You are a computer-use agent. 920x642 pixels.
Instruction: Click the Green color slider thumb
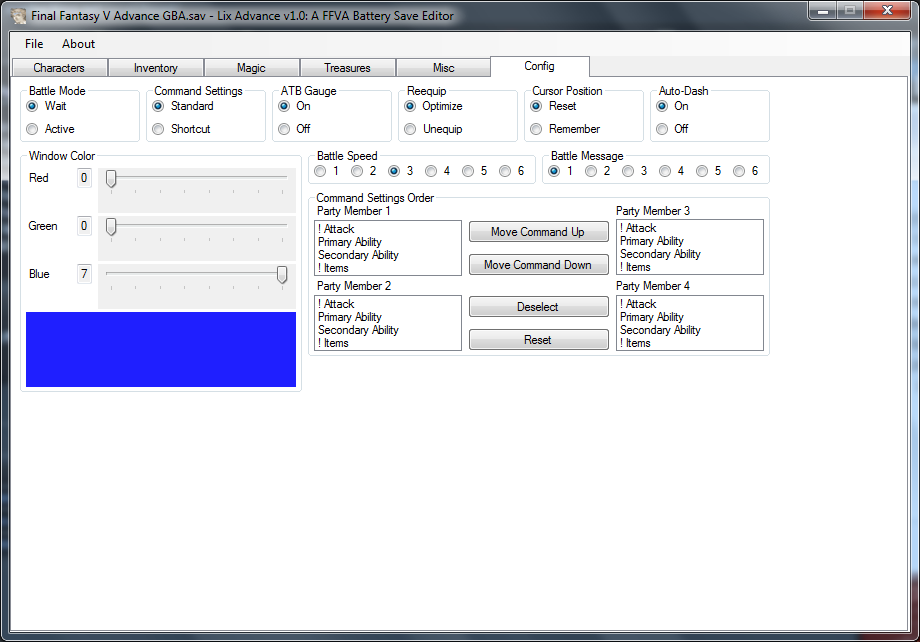click(111, 227)
